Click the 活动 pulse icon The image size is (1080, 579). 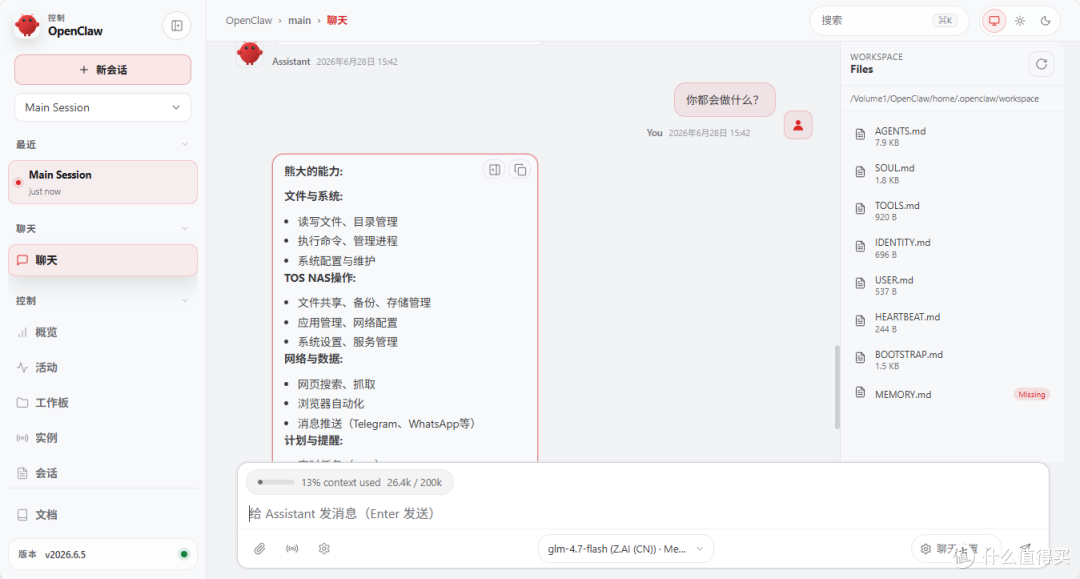click(x=22, y=368)
